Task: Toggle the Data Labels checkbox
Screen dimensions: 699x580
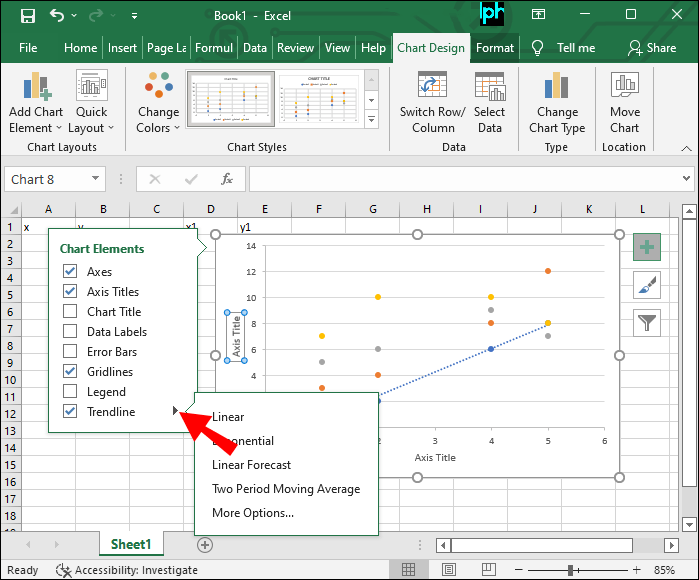Action: (70, 332)
